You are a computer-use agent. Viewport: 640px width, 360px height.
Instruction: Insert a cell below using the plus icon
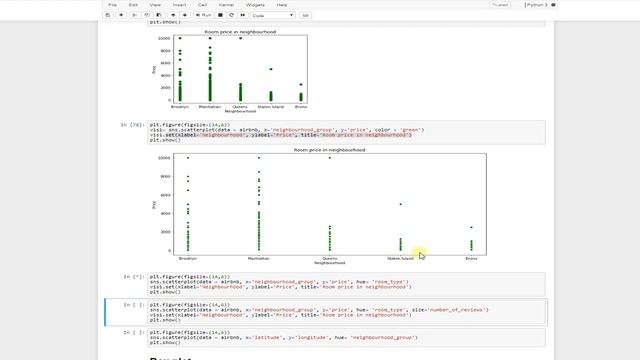click(x=121, y=15)
